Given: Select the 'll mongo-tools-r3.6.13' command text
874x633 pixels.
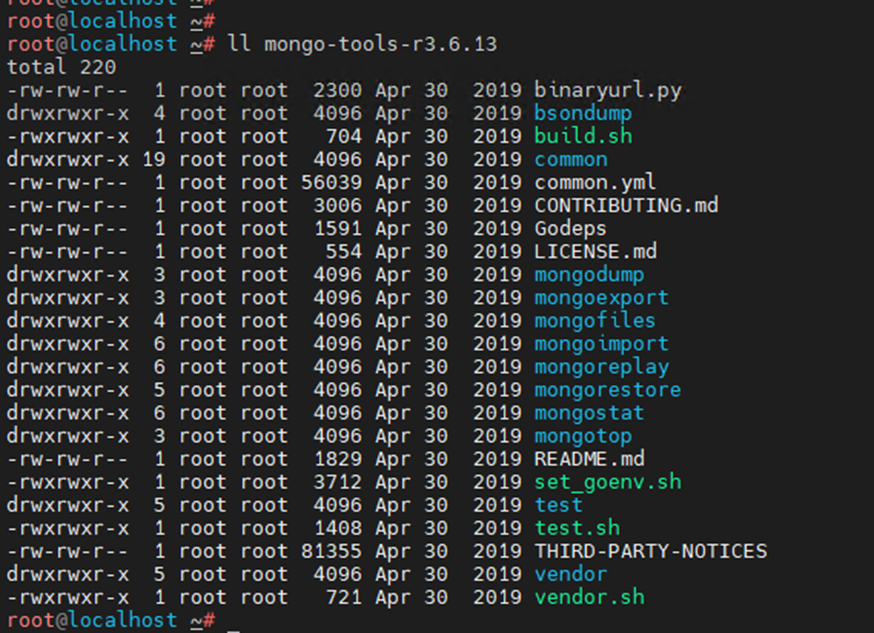Looking at the screenshot, I should (x=362, y=44).
